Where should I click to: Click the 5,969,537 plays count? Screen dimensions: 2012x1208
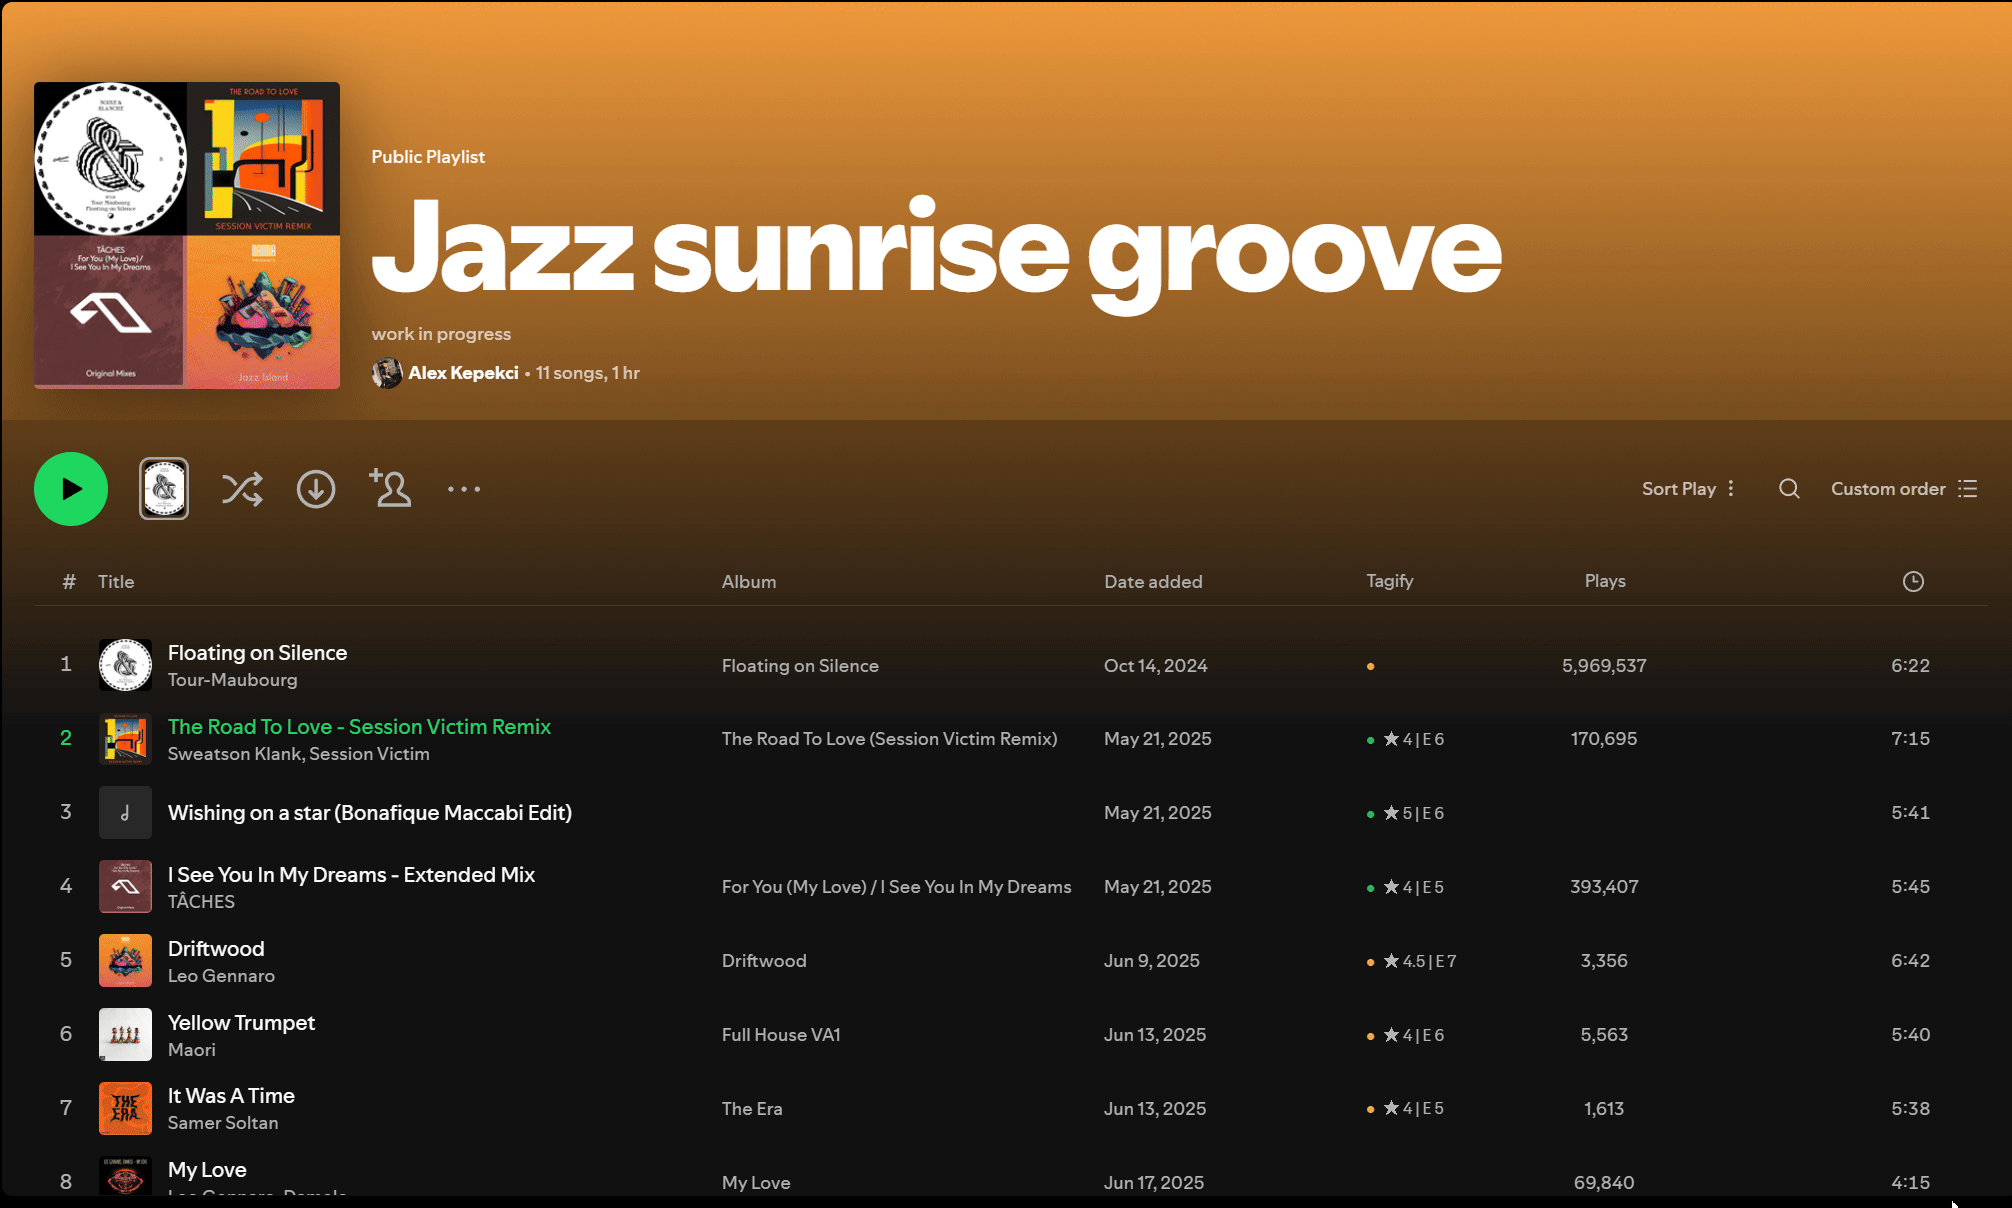coord(1604,666)
